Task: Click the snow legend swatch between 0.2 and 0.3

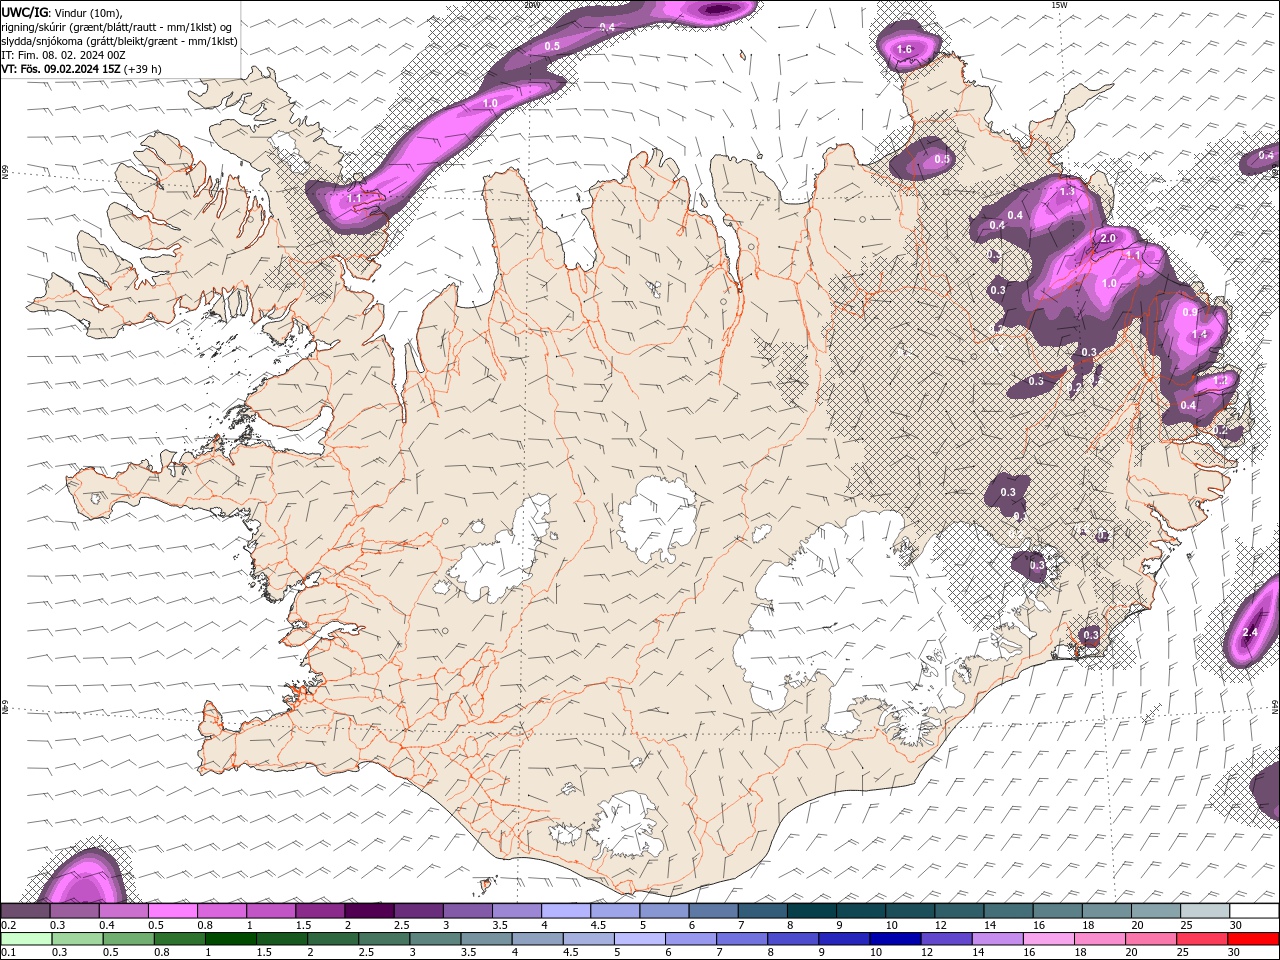Action: 26,911
